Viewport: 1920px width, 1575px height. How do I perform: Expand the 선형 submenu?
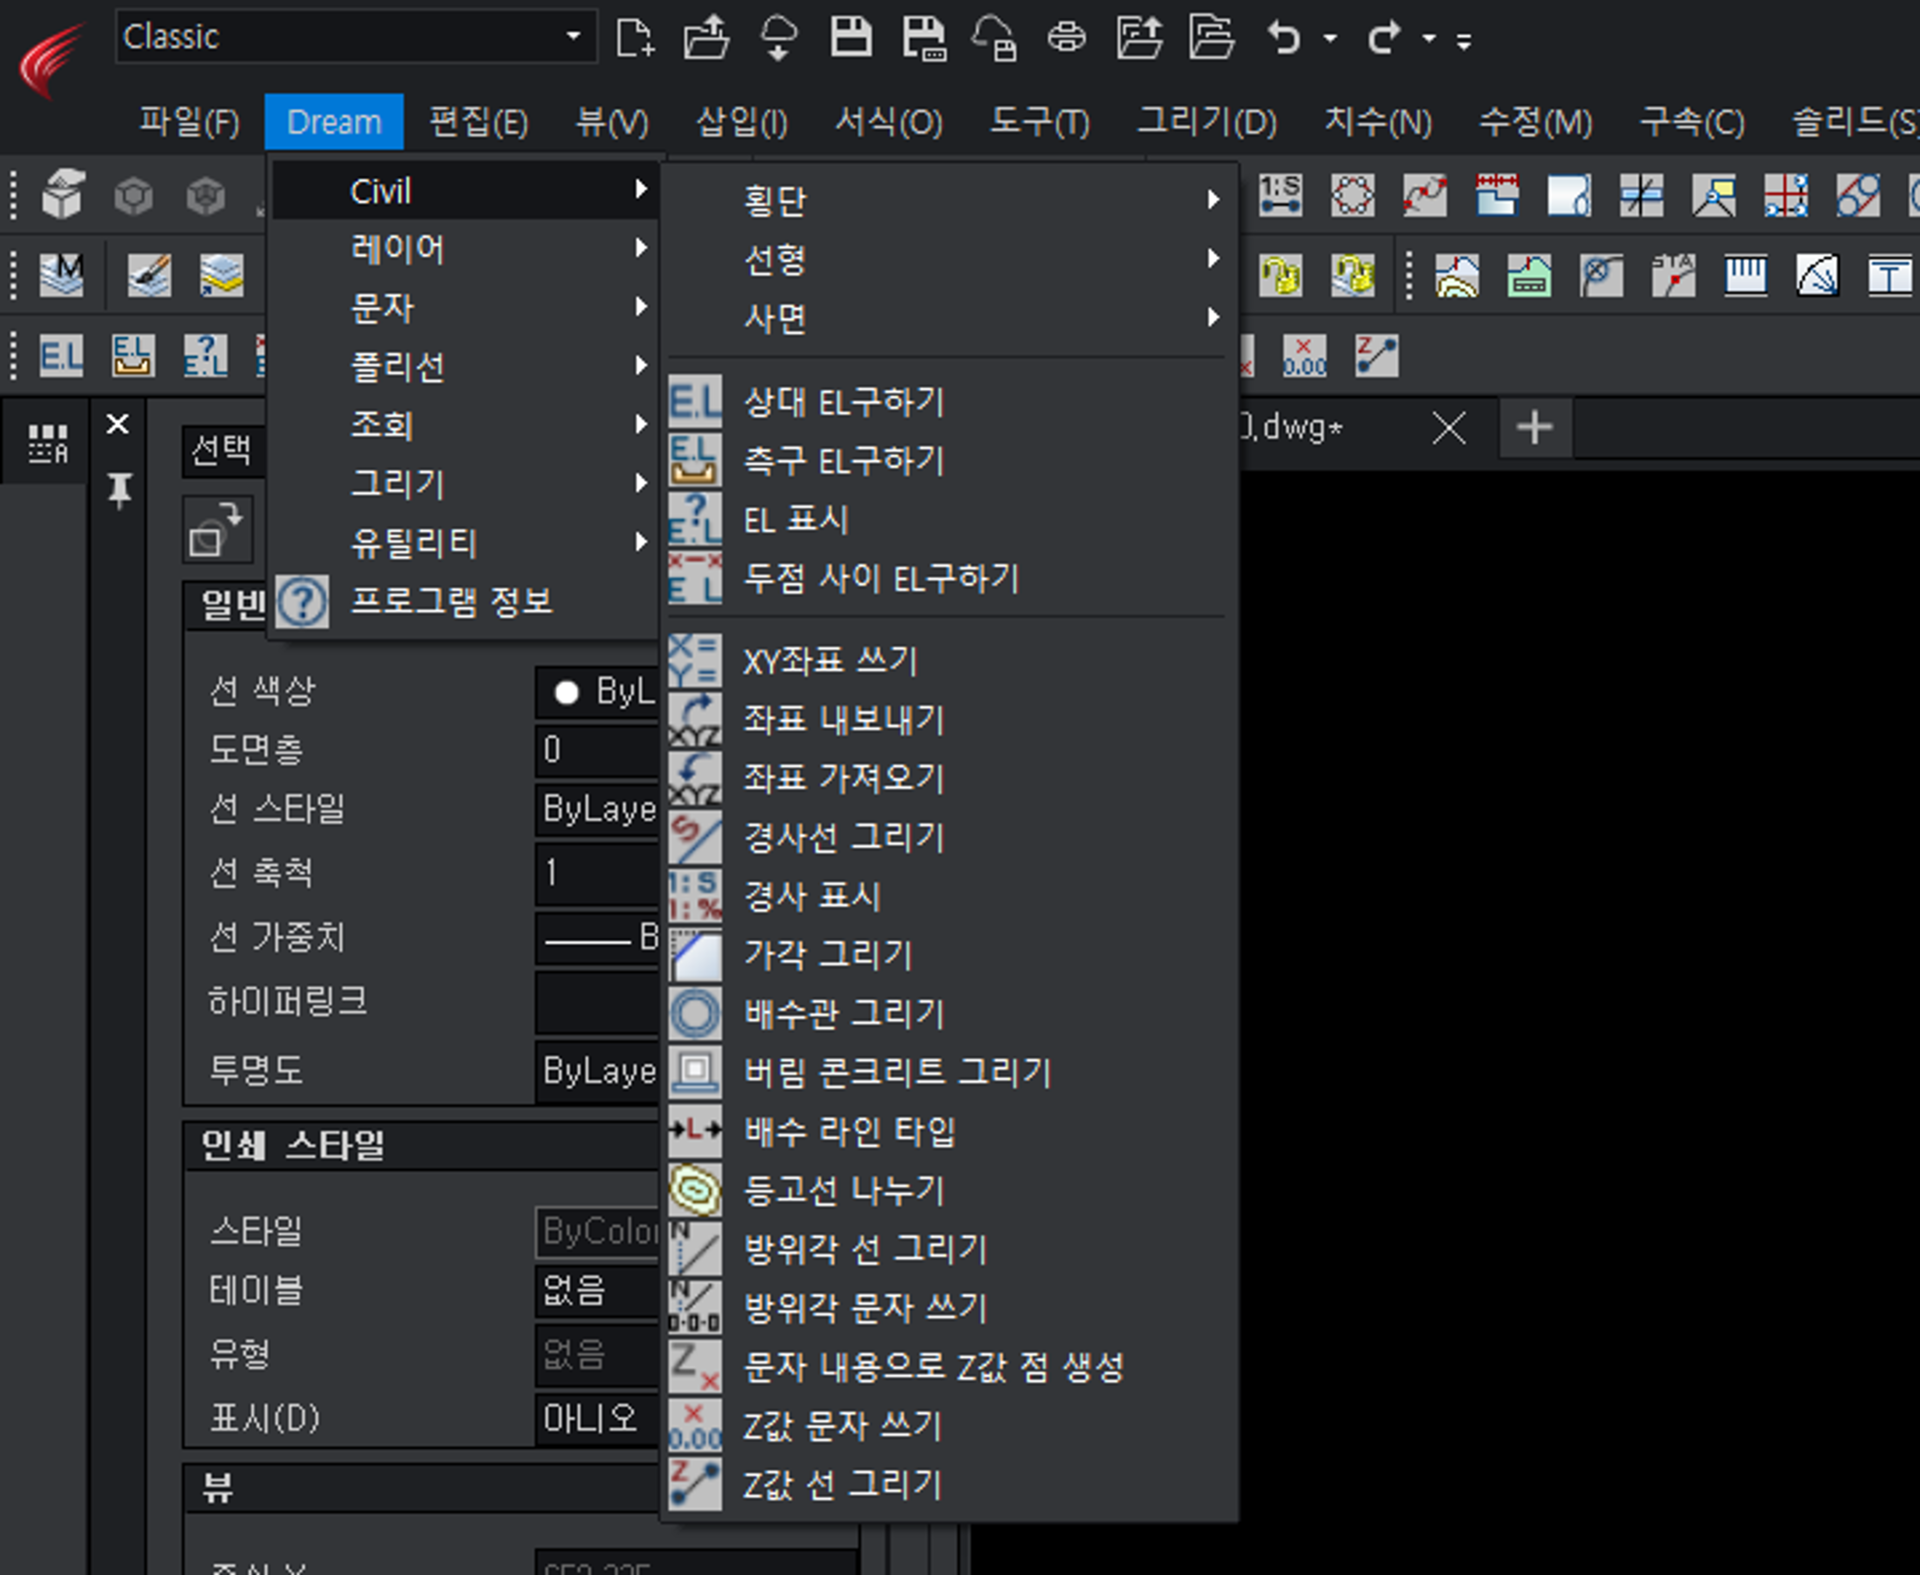point(948,259)
